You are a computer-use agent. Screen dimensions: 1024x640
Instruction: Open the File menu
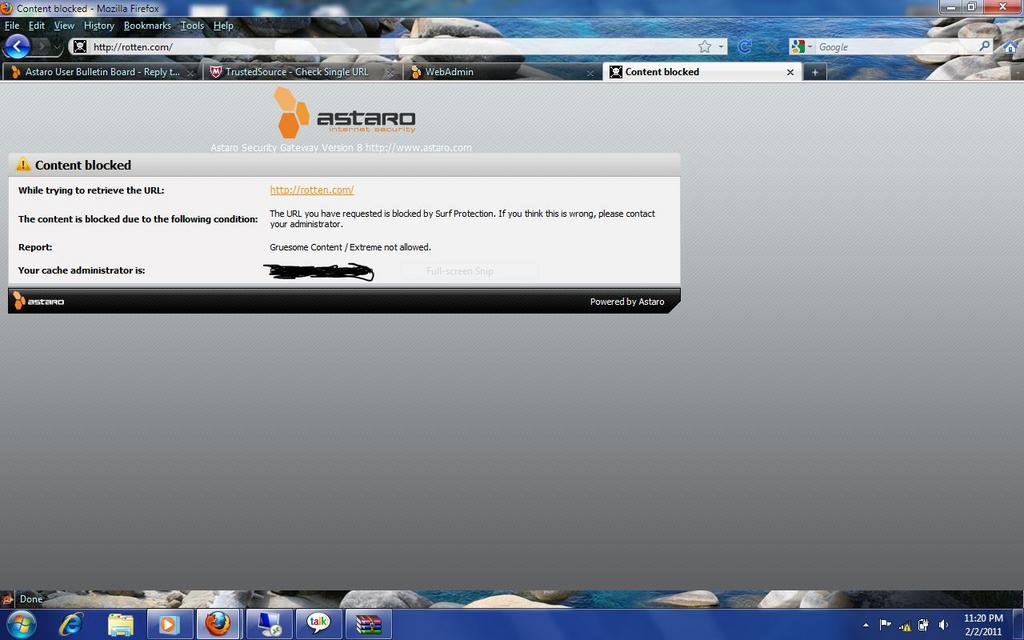pos(12,25)
